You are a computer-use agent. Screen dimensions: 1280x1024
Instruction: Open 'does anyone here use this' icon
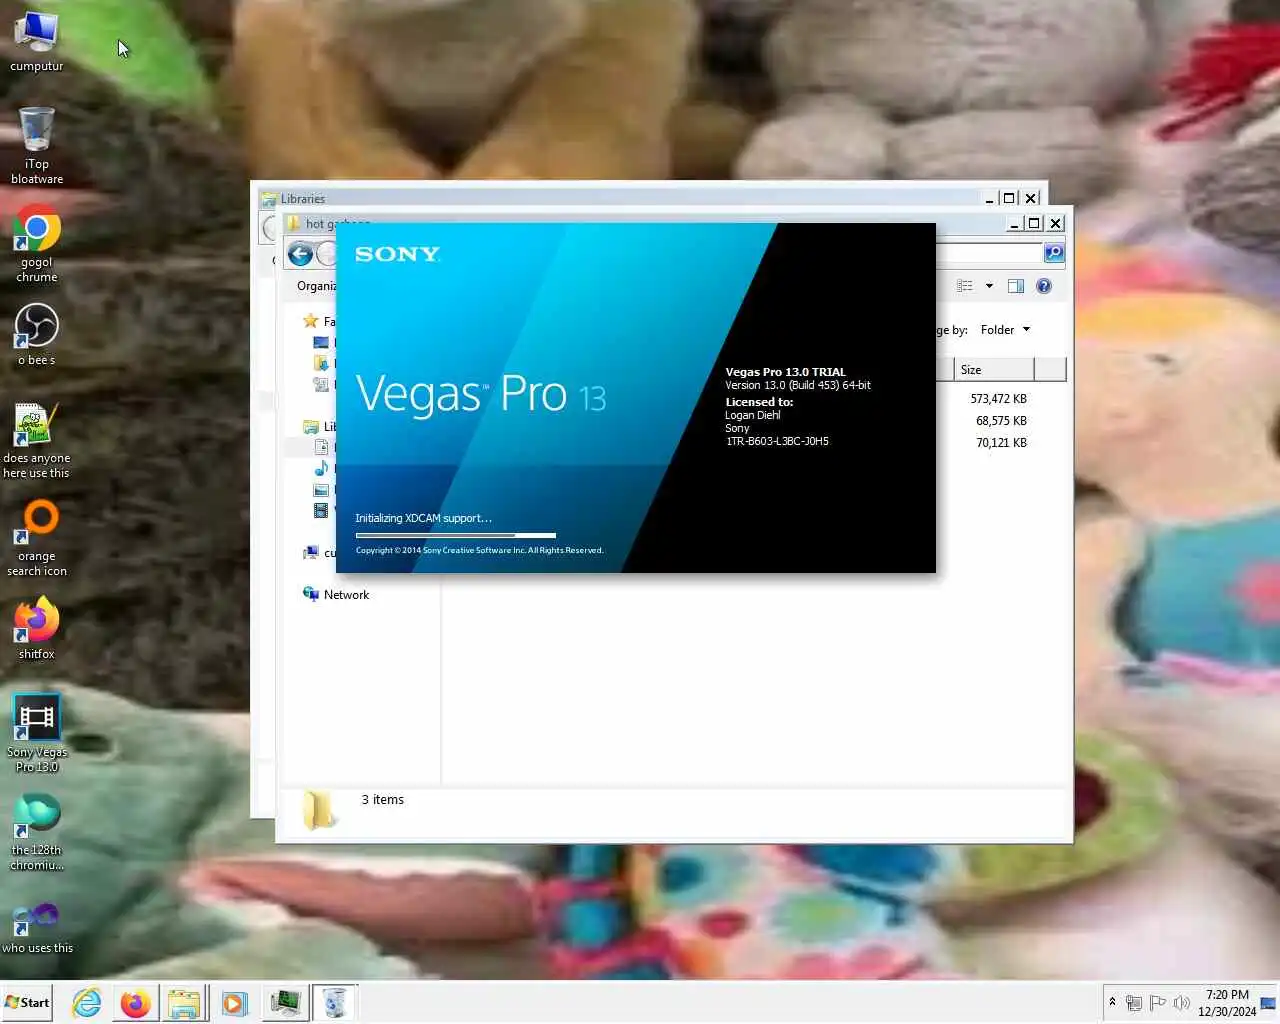point(37,441)
